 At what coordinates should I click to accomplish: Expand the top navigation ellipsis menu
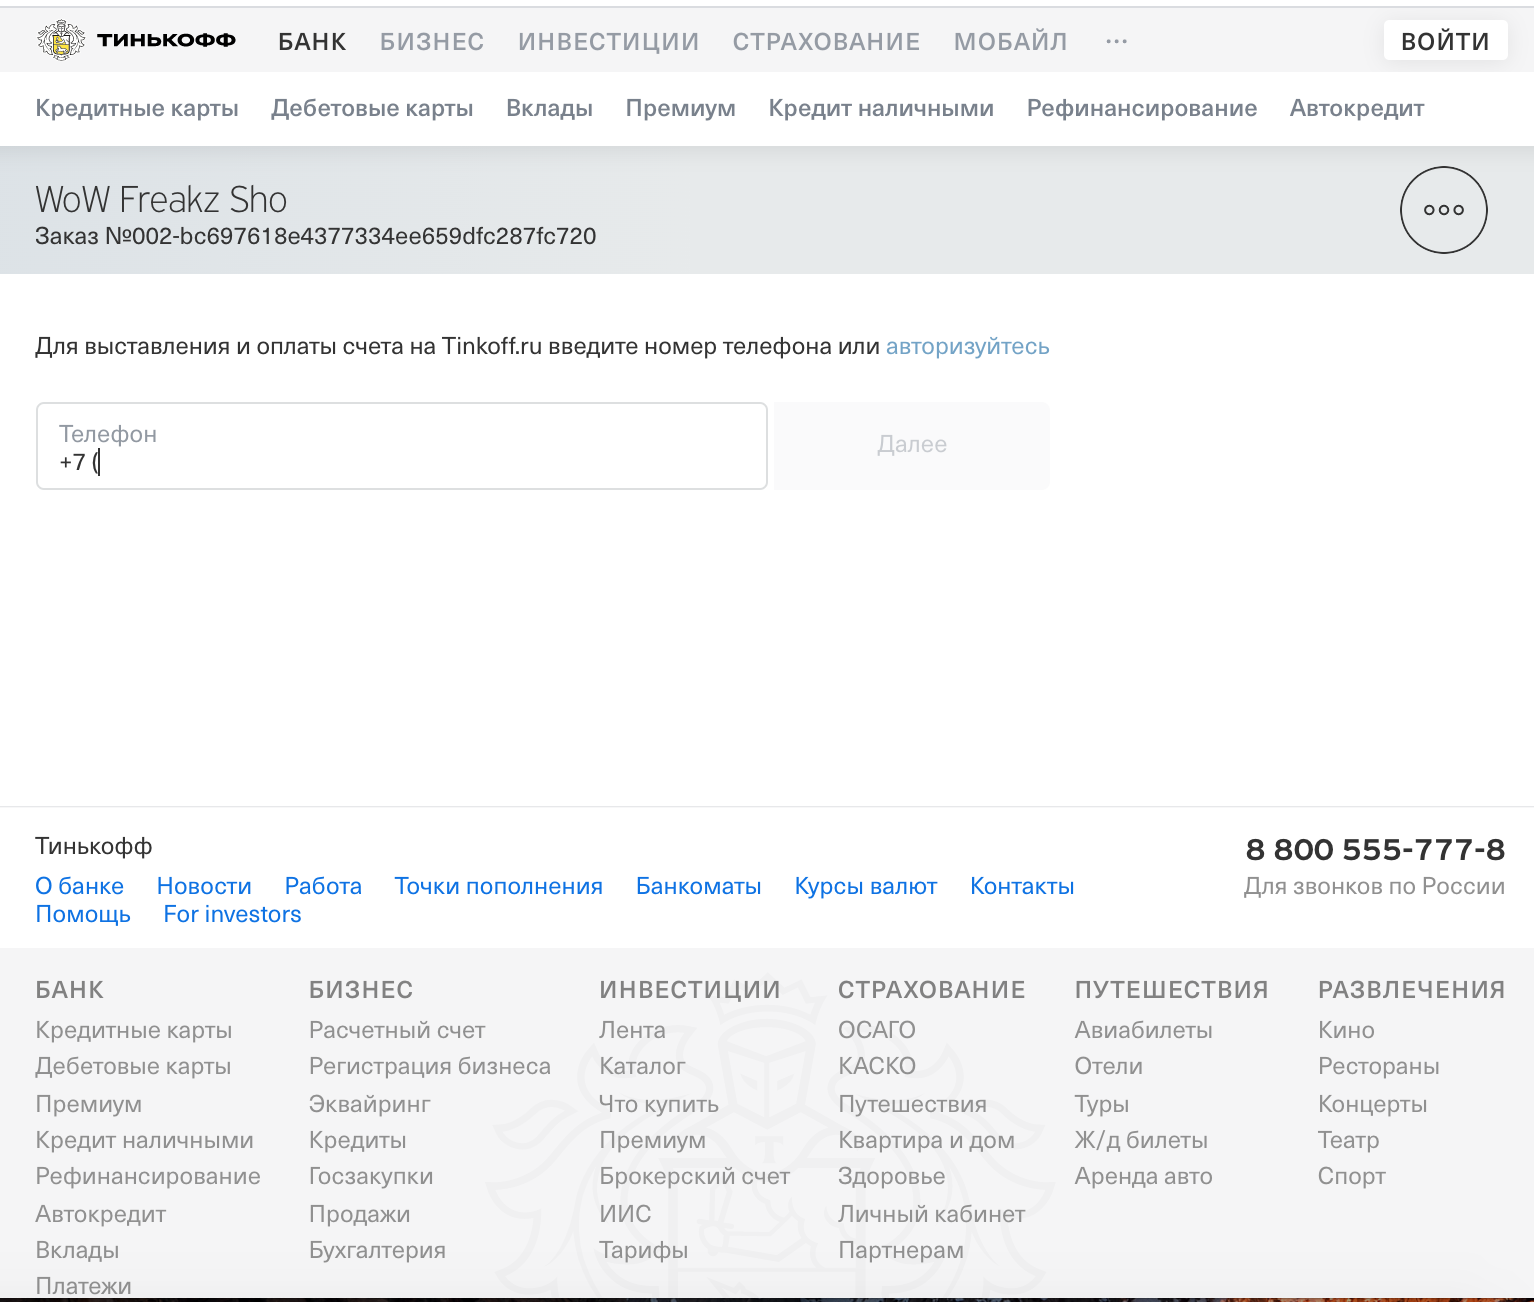[x=1117, y=41]
